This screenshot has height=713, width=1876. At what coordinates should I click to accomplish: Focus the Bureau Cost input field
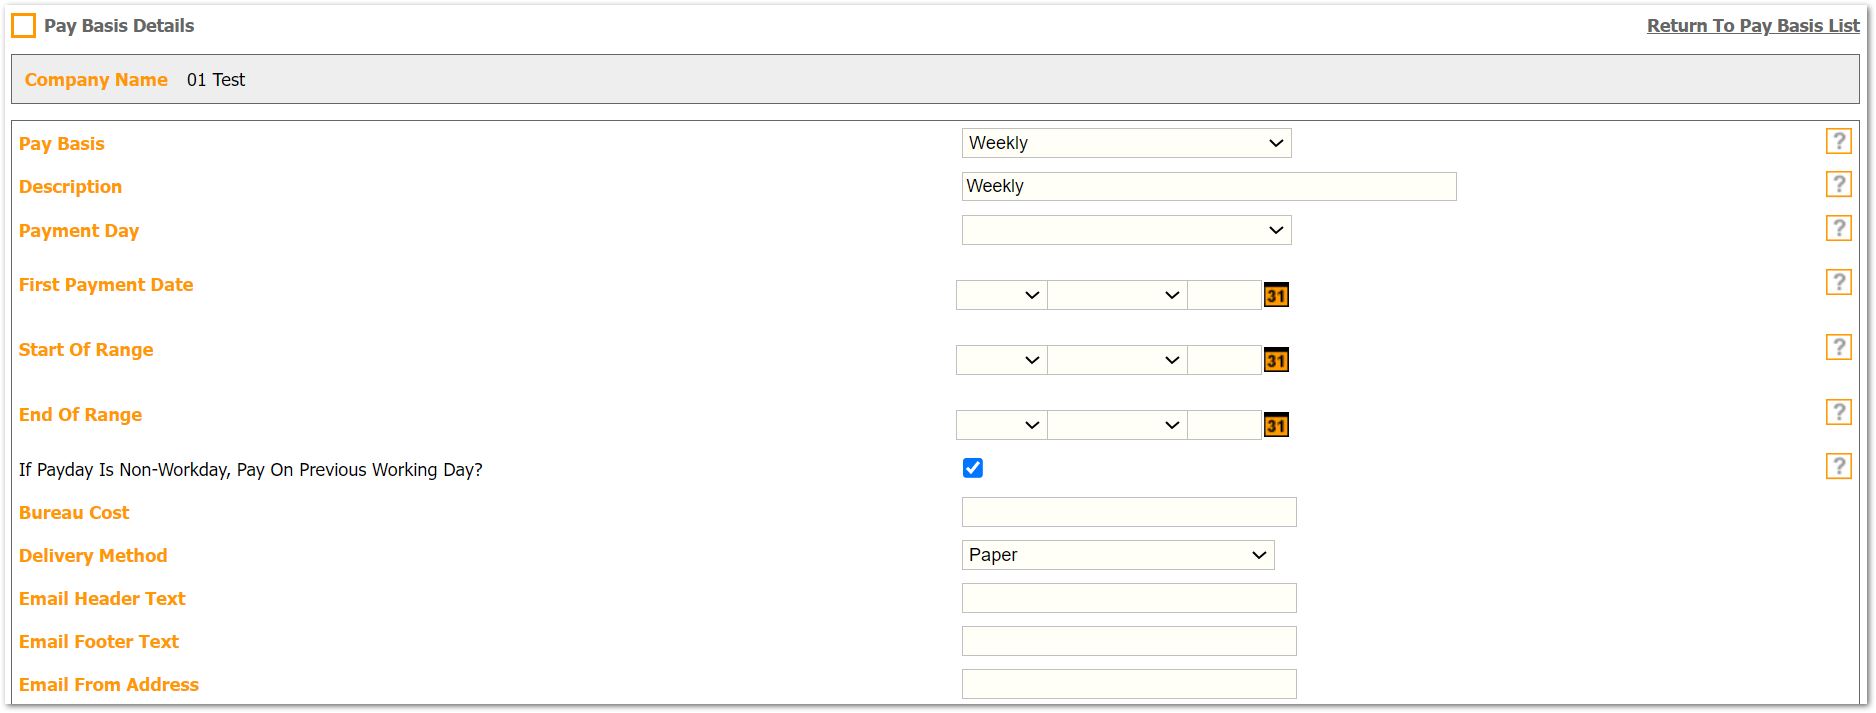(1128, 512)
